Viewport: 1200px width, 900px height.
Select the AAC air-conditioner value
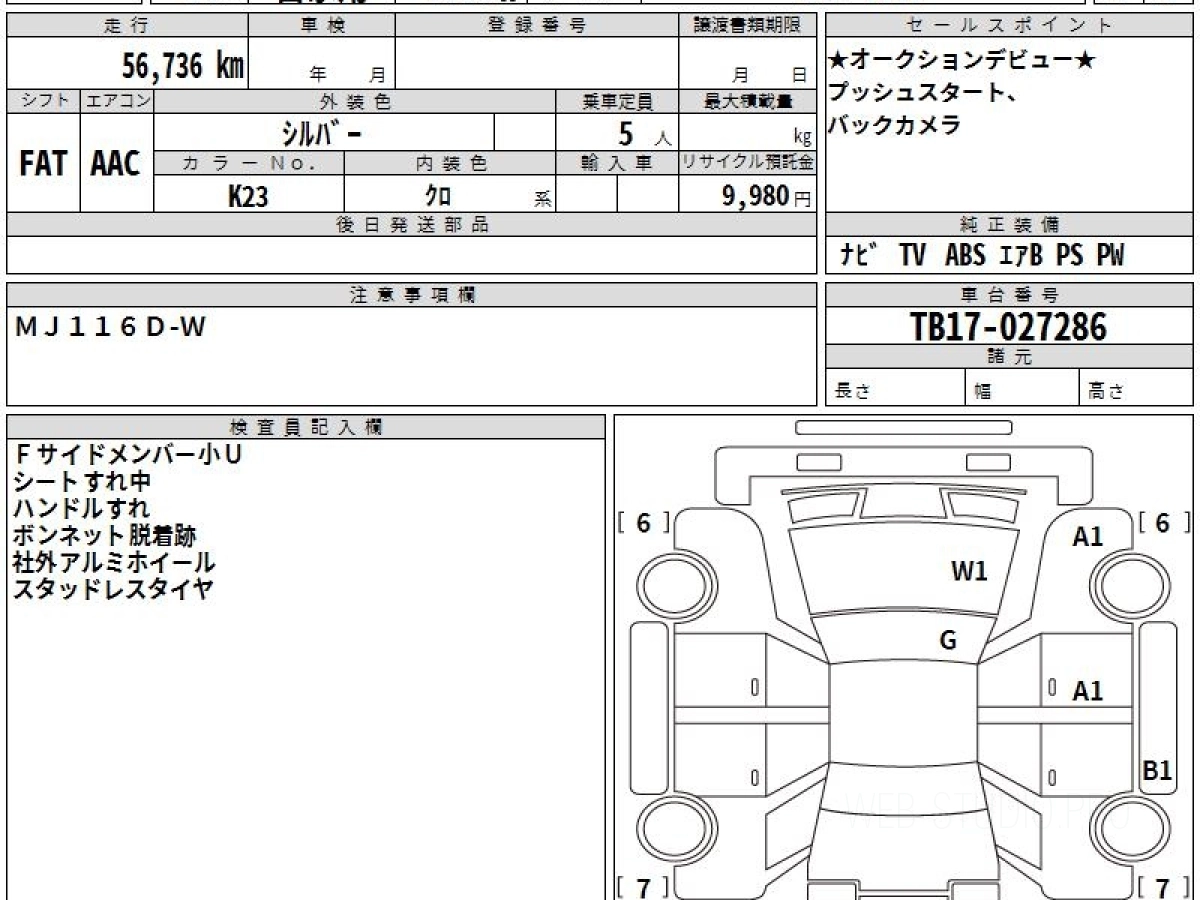116,163
